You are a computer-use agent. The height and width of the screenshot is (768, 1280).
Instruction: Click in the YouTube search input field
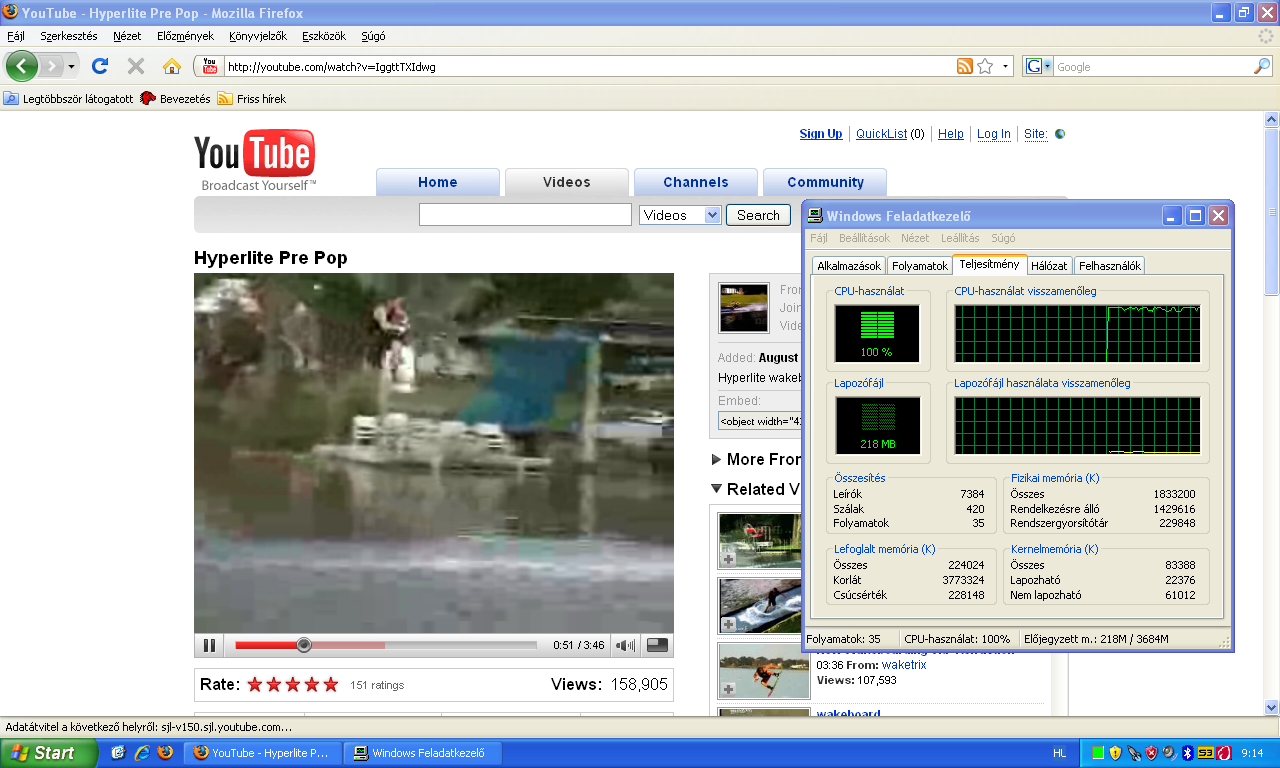point(525,215)
